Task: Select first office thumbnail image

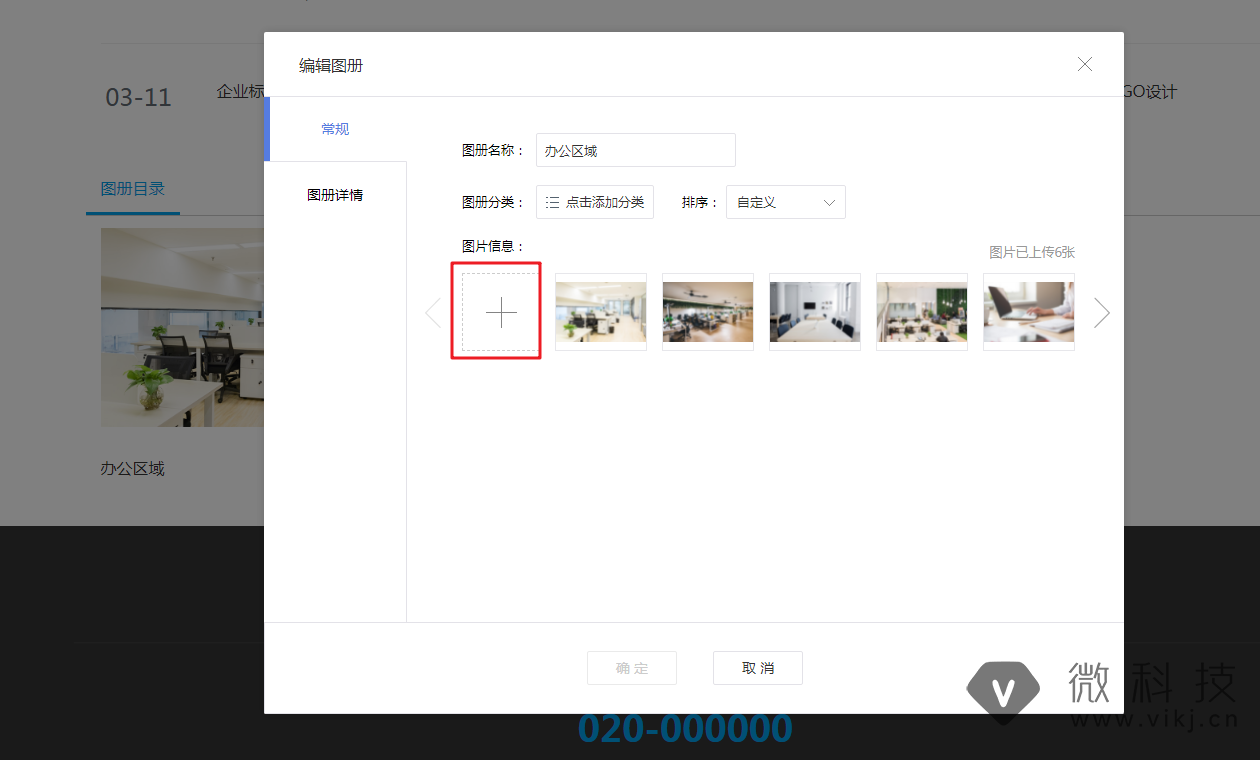Action: tap(601, 312)
